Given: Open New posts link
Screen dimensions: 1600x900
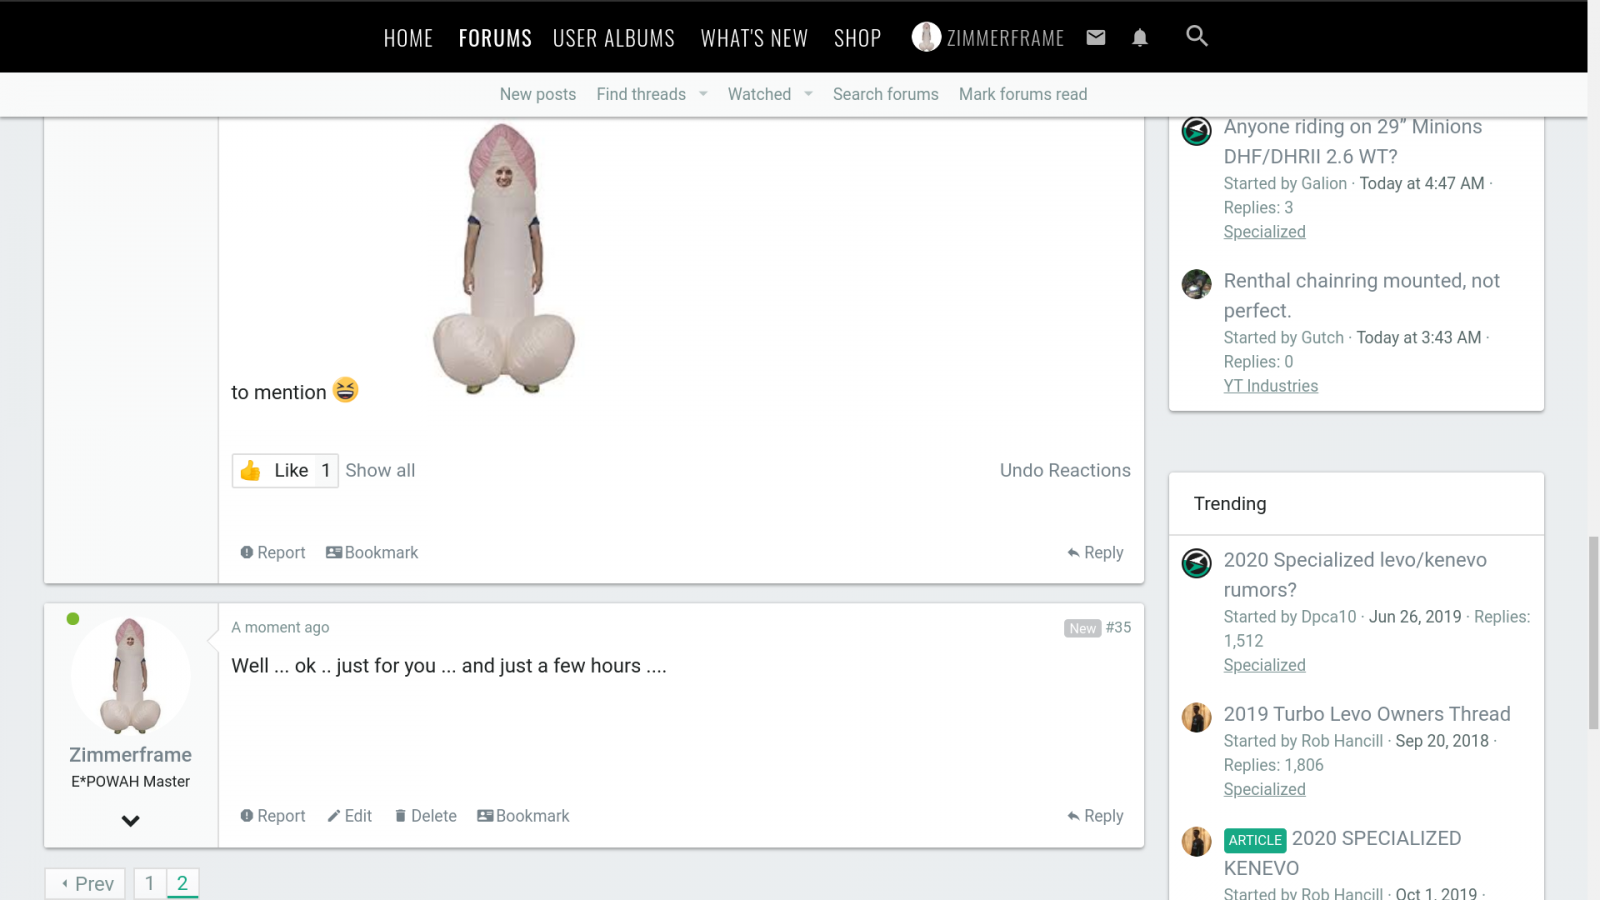Looking at the screenshot, I should pos(538,94).
